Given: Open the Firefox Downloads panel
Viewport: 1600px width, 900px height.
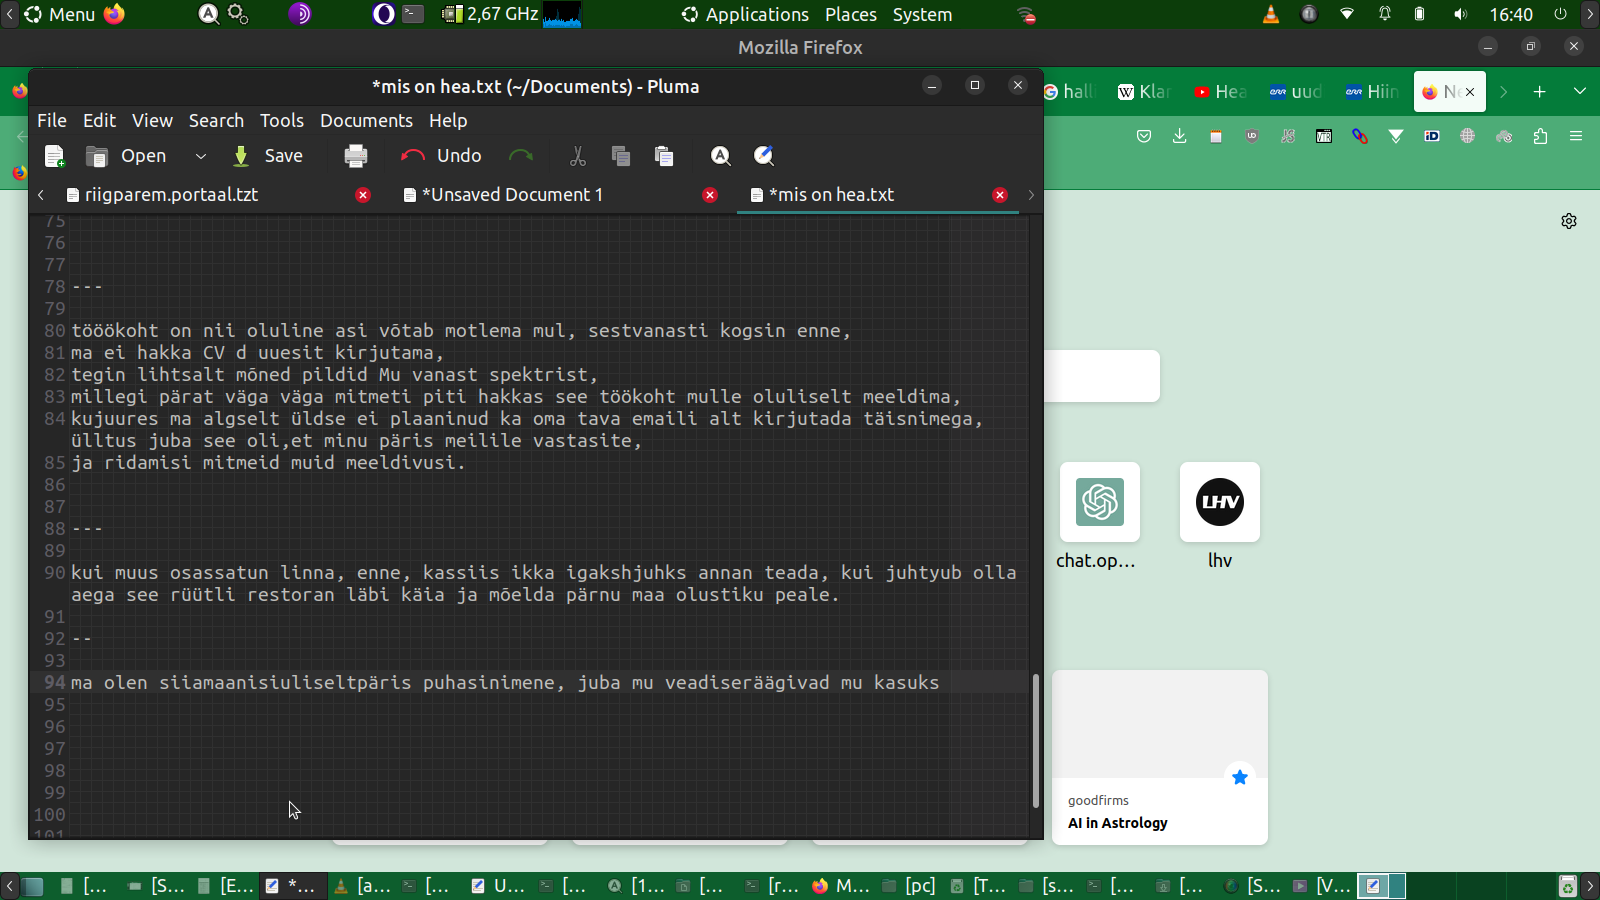Looking at the screenshot, I should (x=1180, y=136).
